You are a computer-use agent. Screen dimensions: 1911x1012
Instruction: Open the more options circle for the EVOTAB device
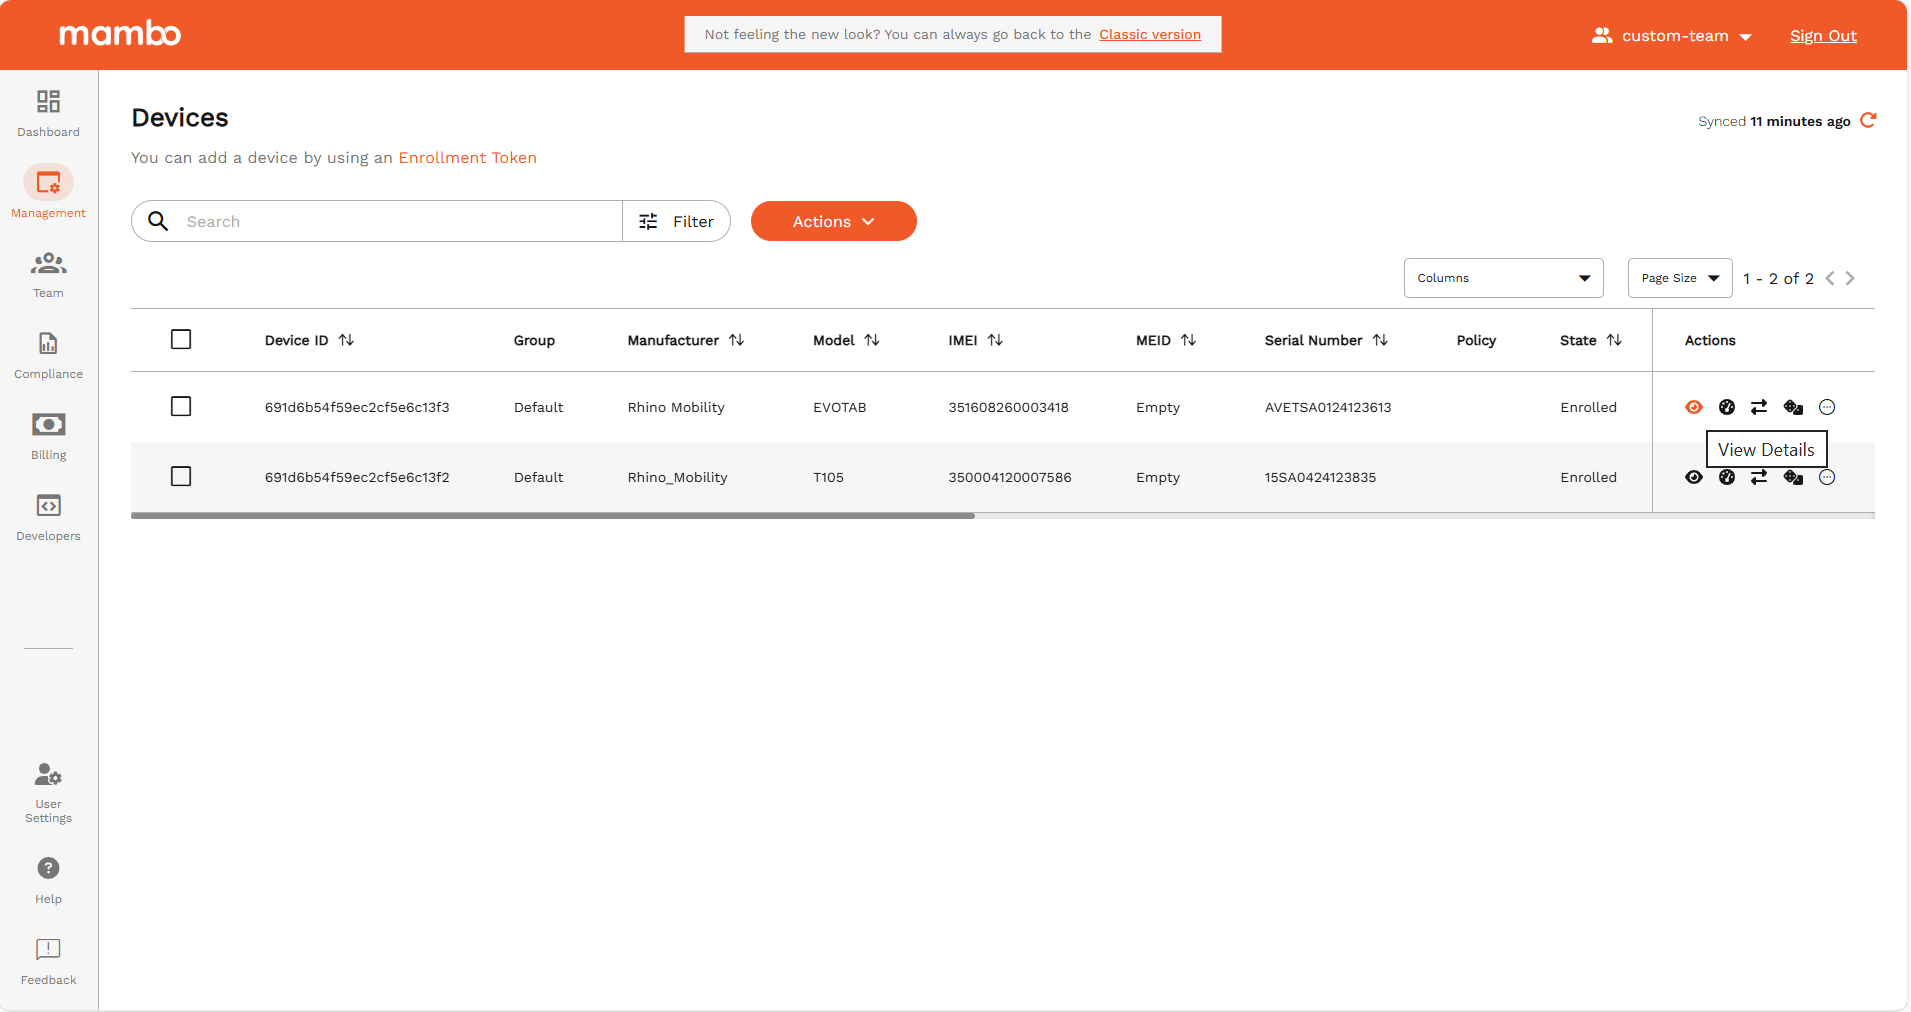click(1827, 407)
